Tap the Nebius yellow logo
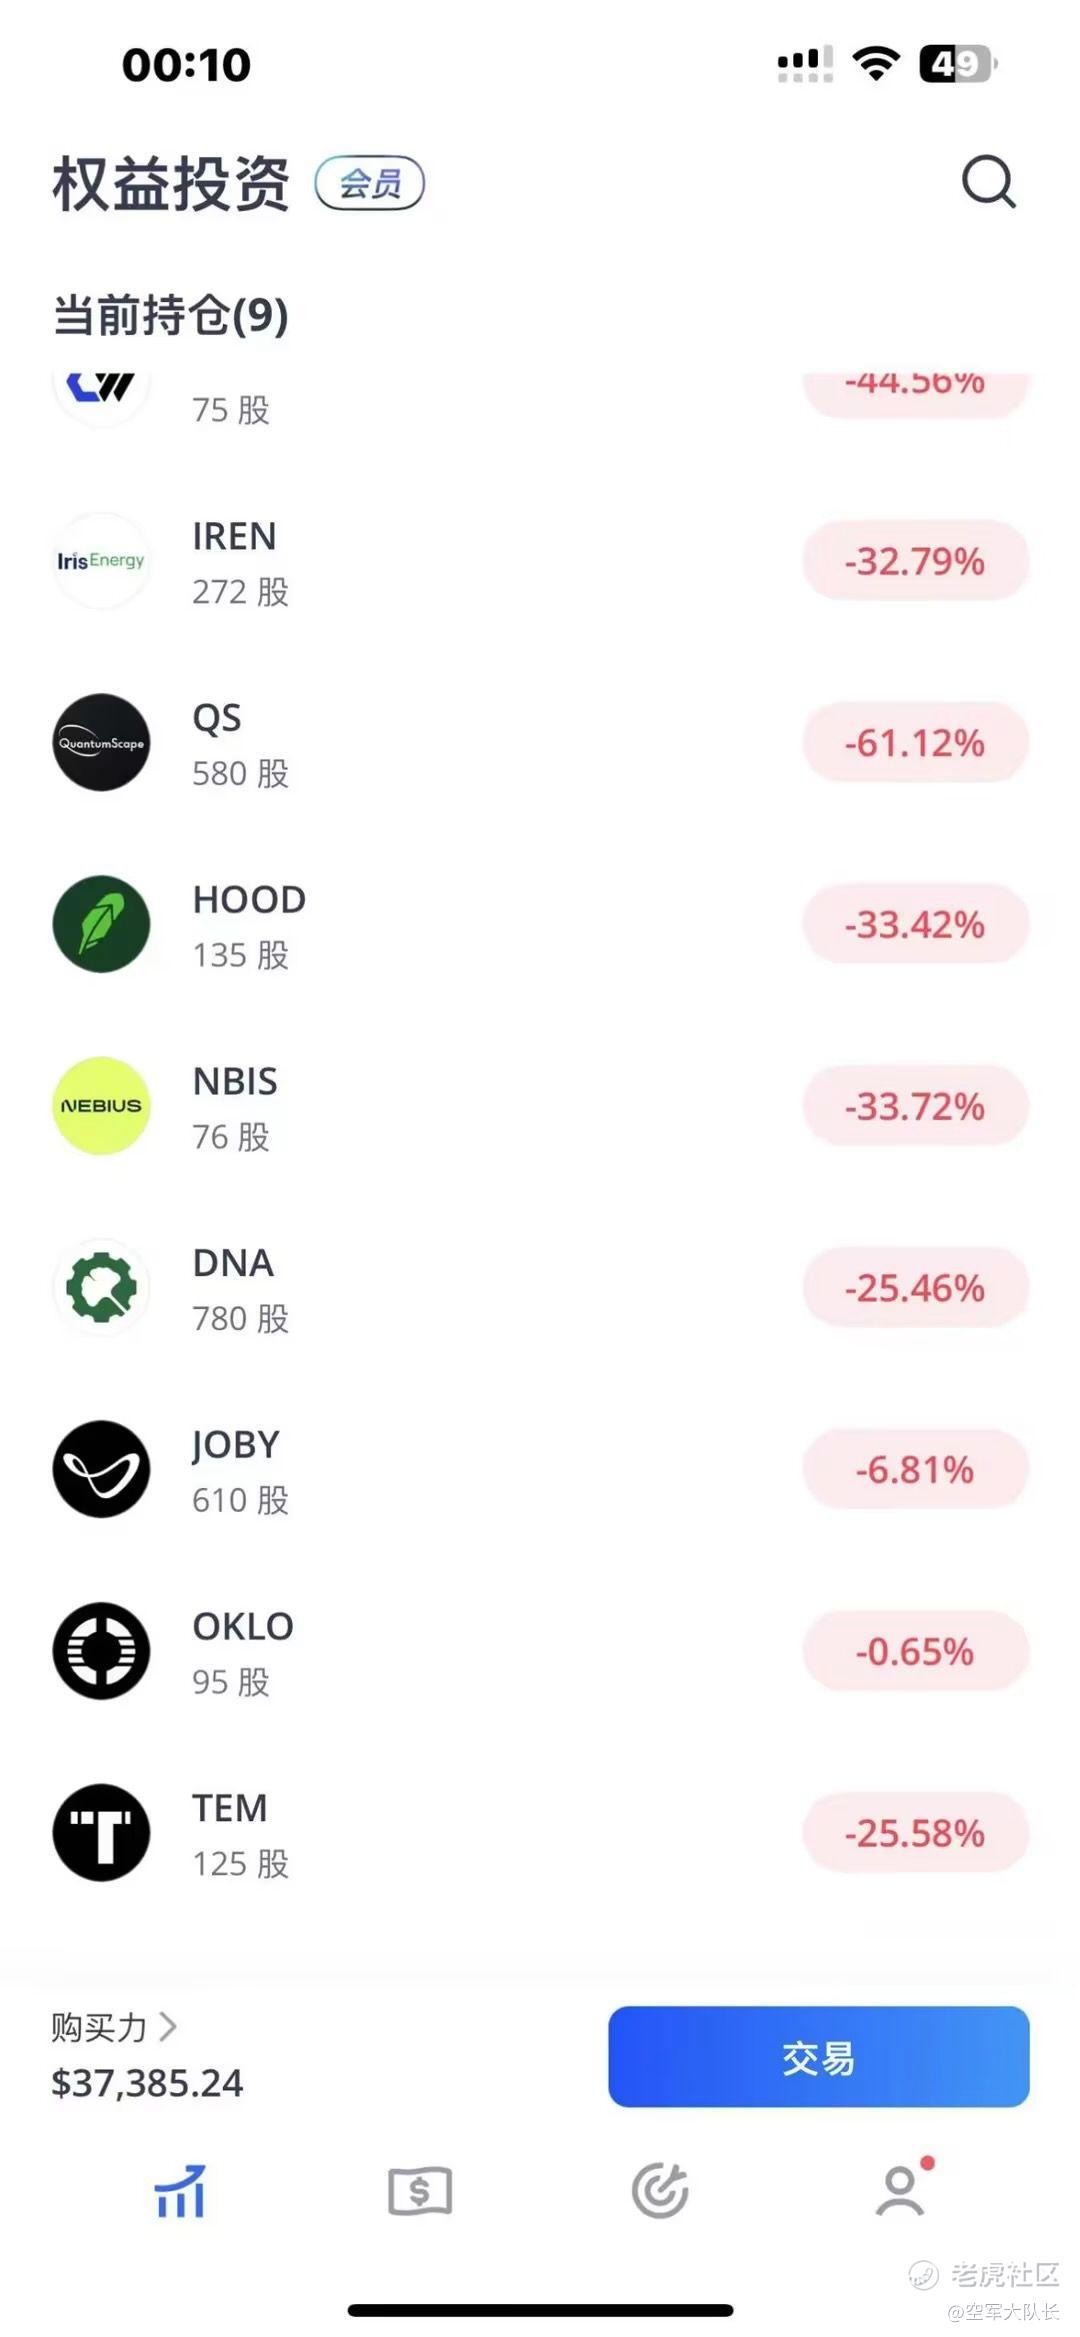The width and height of the screenshot is (1080, 2337). (101, 1106)
